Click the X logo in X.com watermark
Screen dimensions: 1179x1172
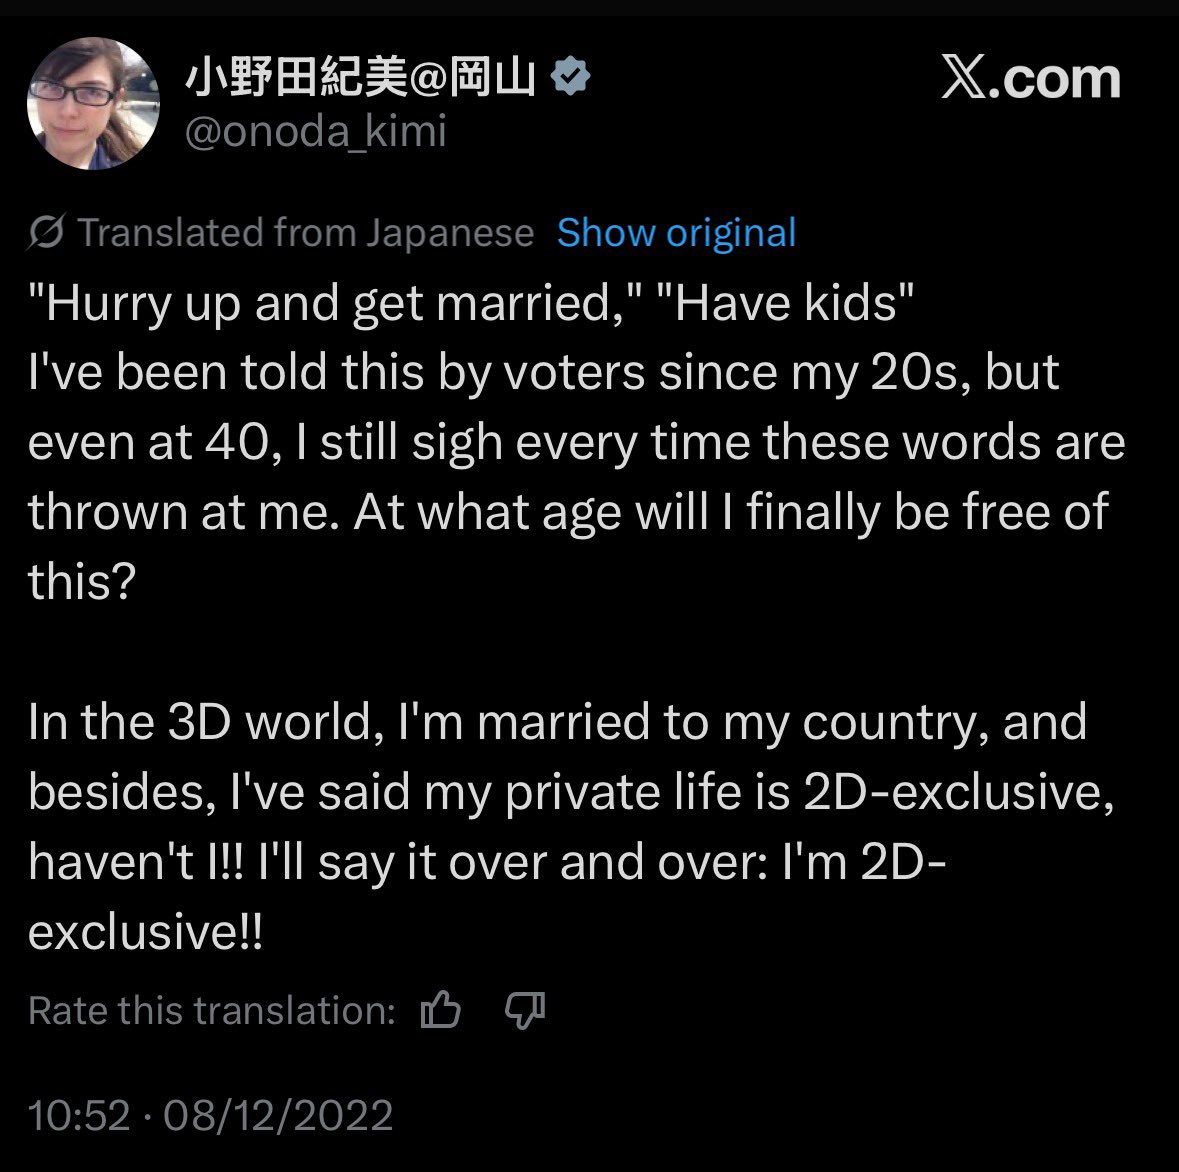click(x=963, y=77)
